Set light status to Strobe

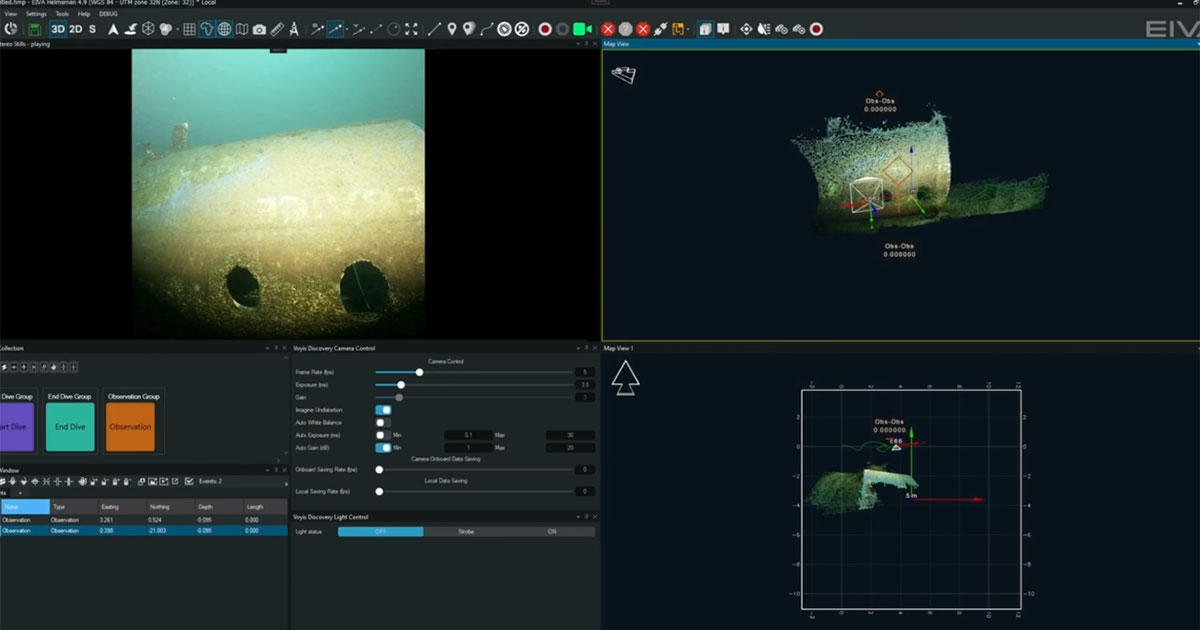click(x=466, y=532)
